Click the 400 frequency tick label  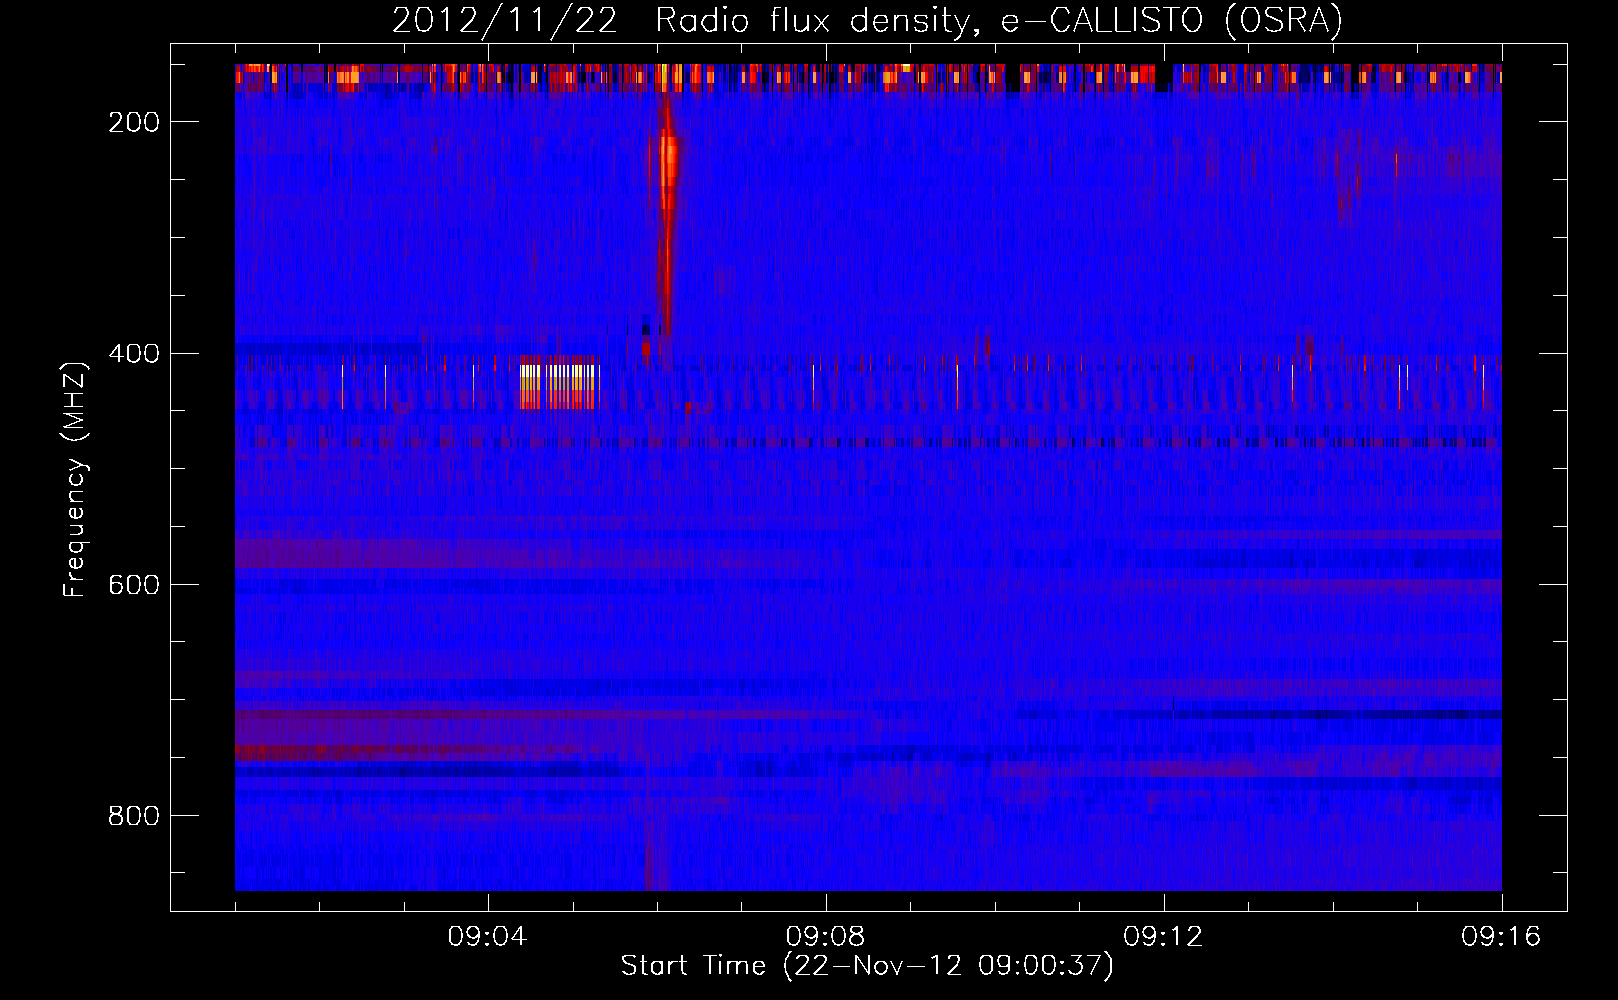pos(134,354)
